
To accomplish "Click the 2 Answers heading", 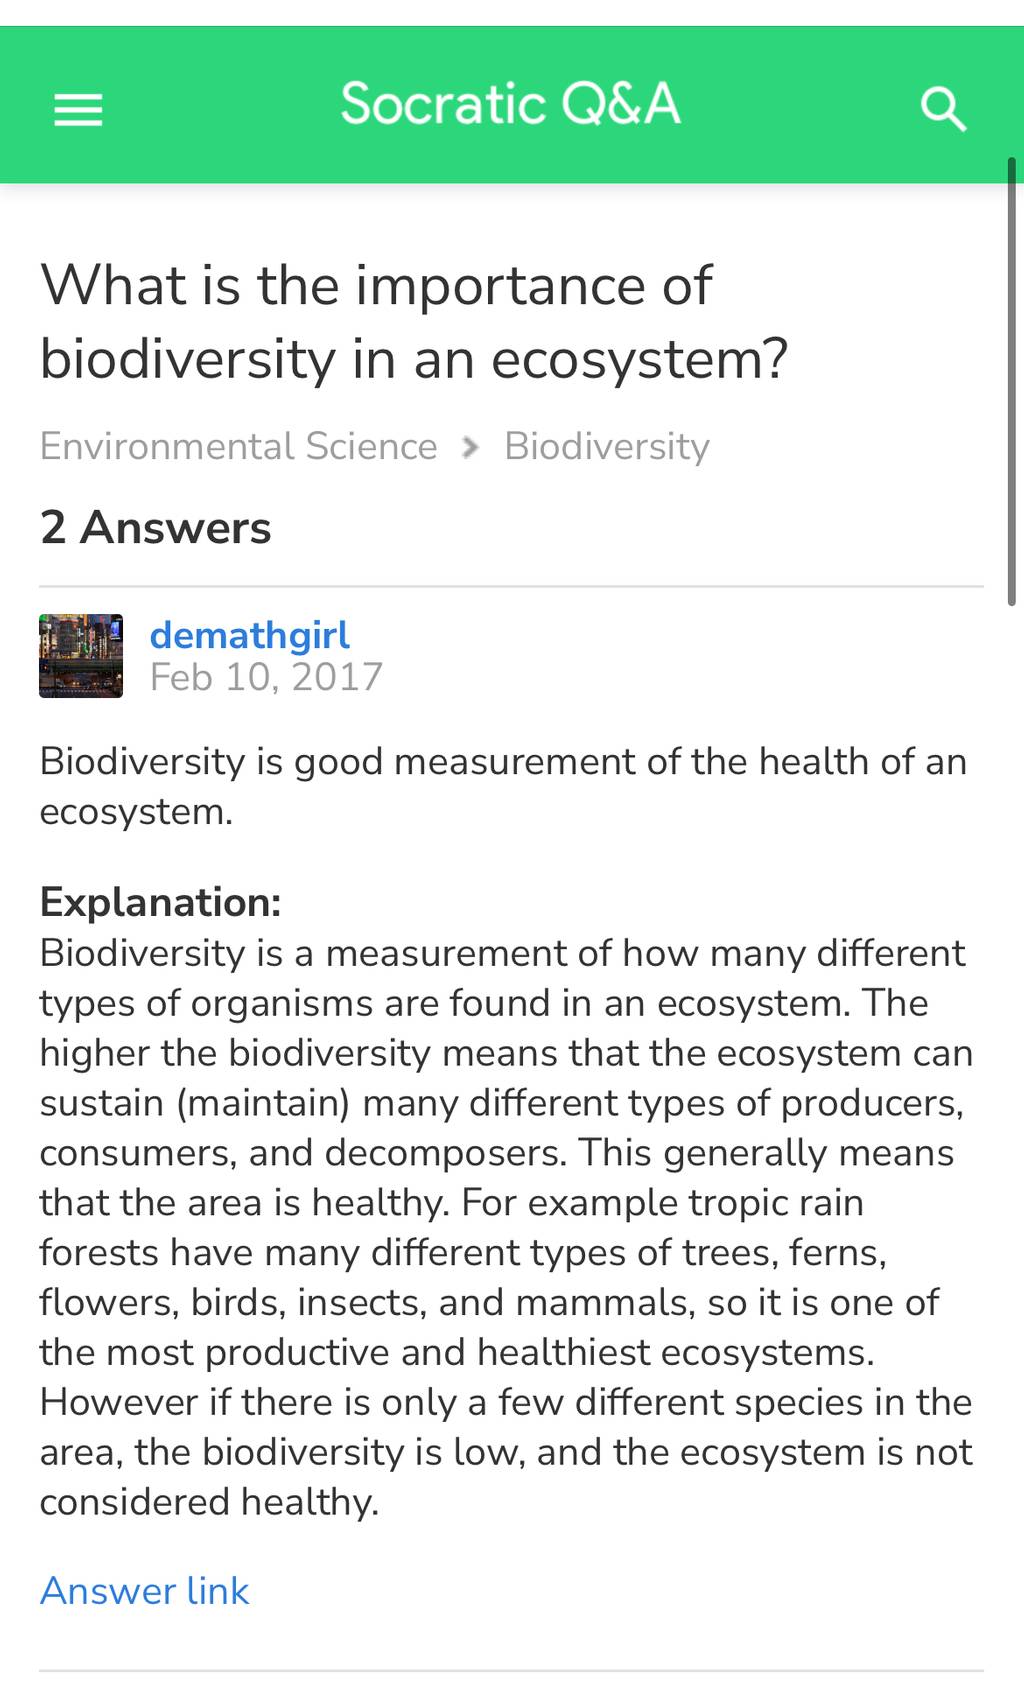I will (x=155, y=527).
